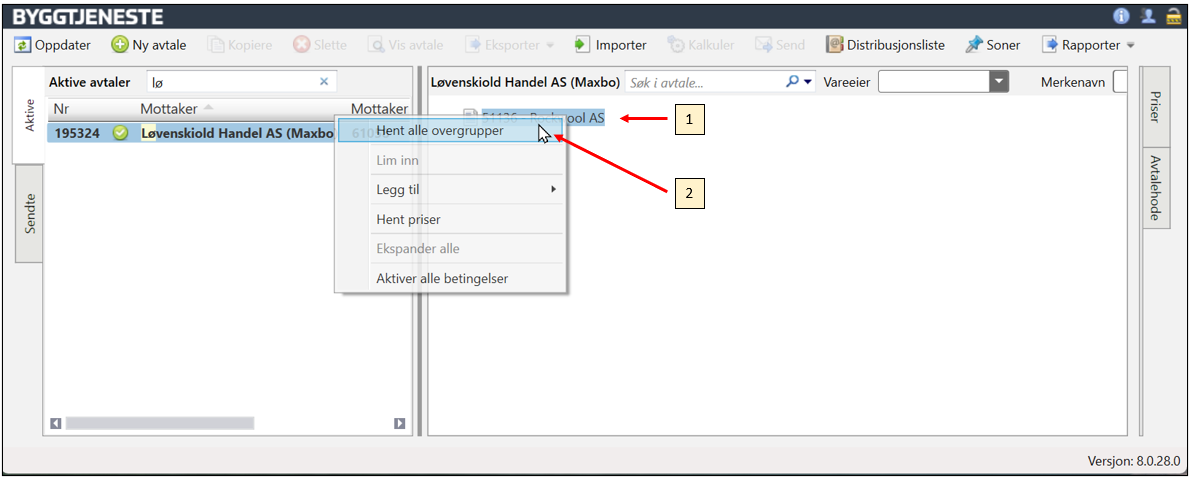Clear the Aktive avtaler search filter
This screenshot has width=1192, height=480.
click(x=324, y=82)
